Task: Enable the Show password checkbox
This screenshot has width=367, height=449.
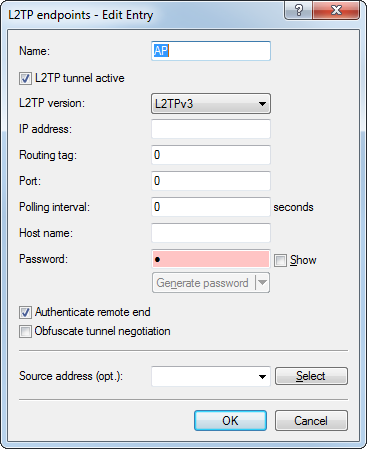Action: pyautogui.click(x=280, y=260)
